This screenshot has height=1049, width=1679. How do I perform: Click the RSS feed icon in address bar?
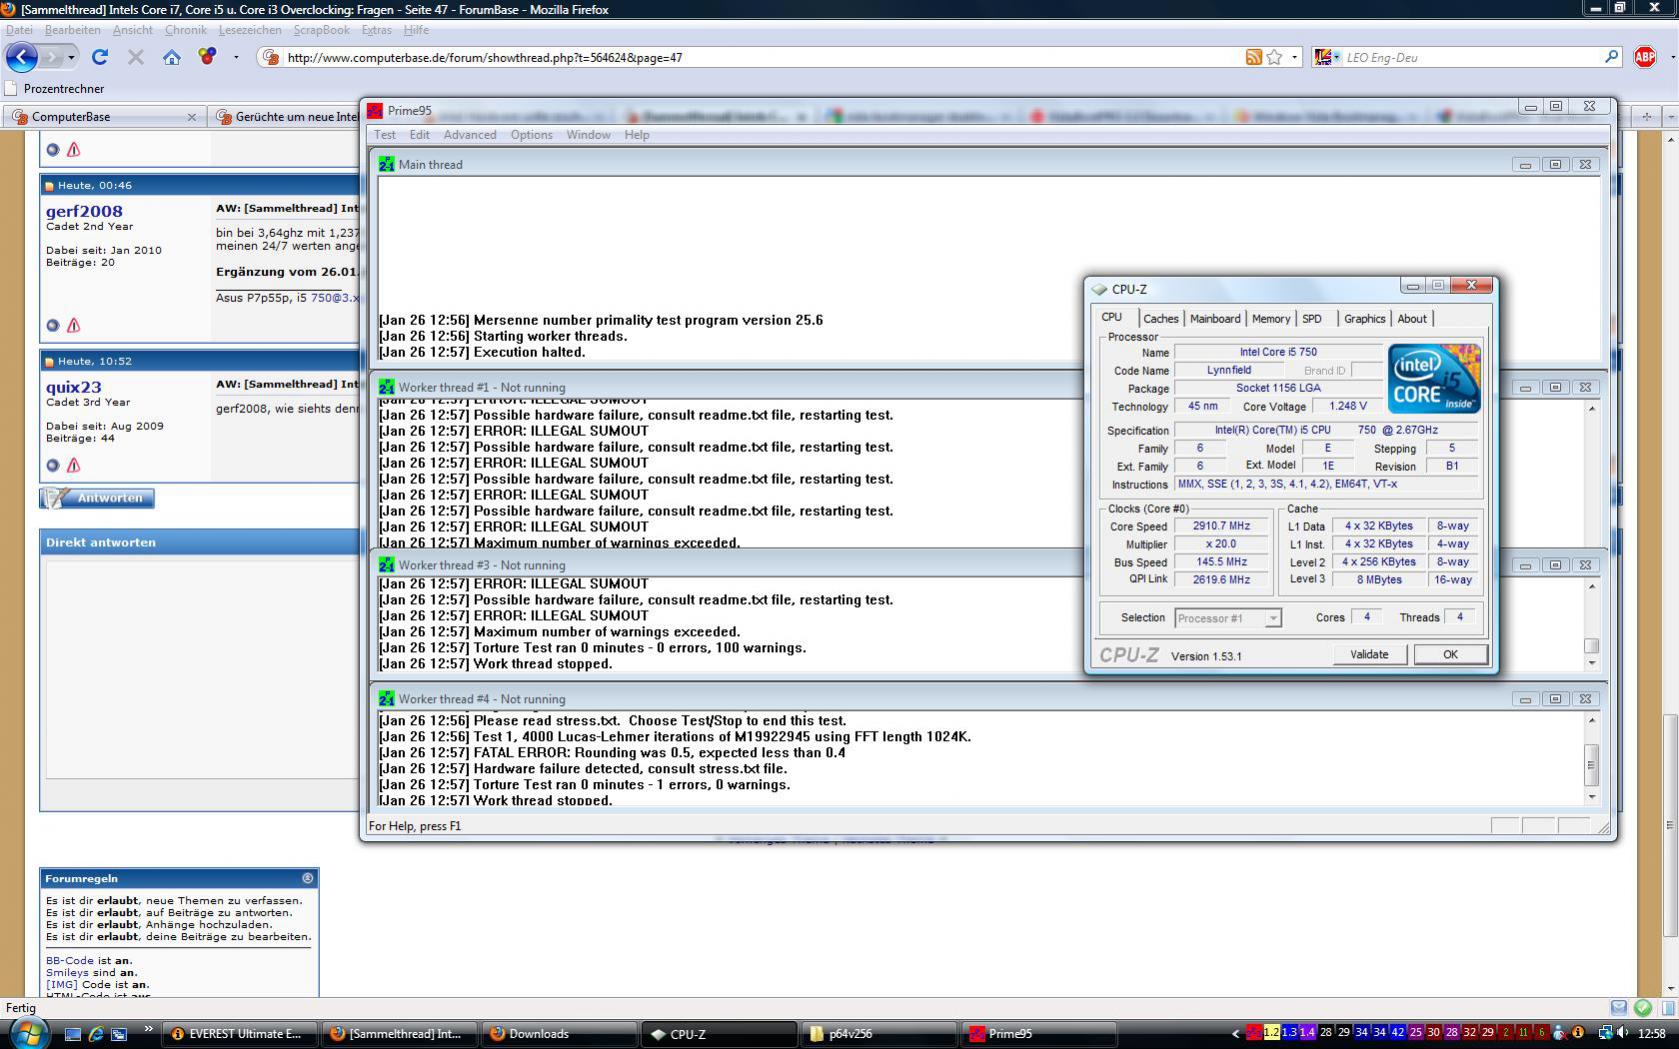(1253, 57)
